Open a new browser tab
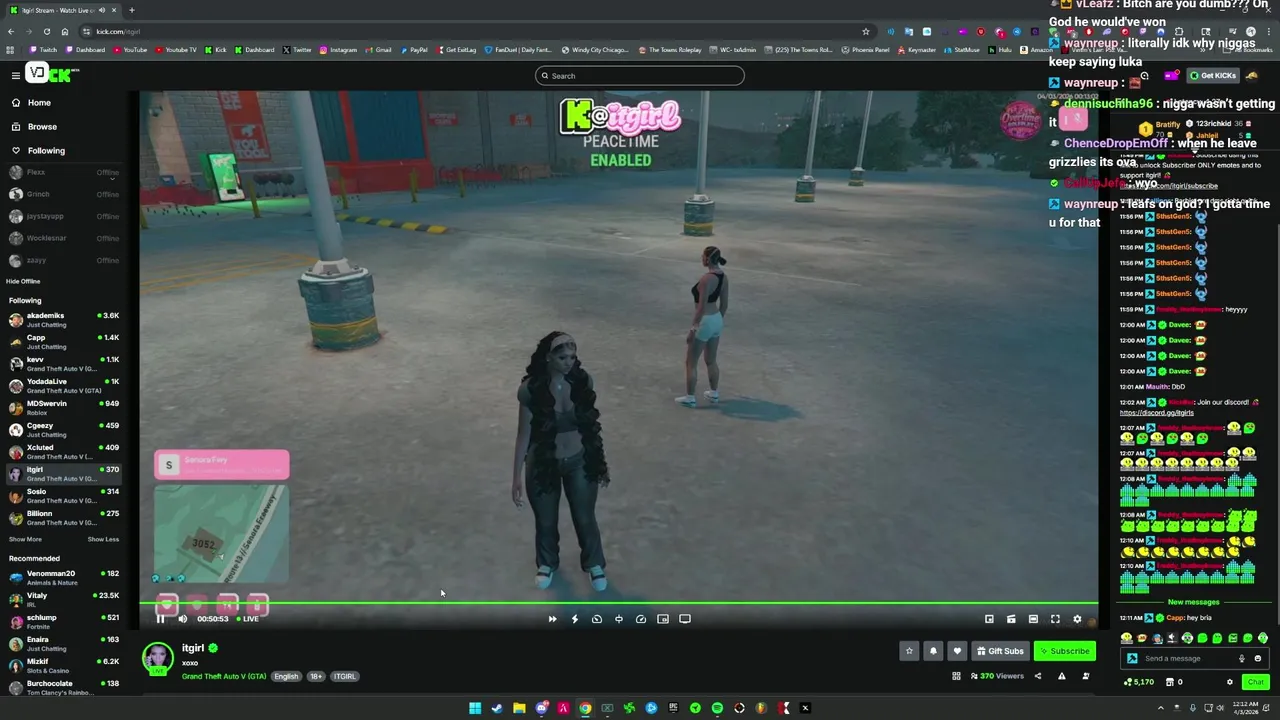Screen dimensions: 1280x720 131,10
